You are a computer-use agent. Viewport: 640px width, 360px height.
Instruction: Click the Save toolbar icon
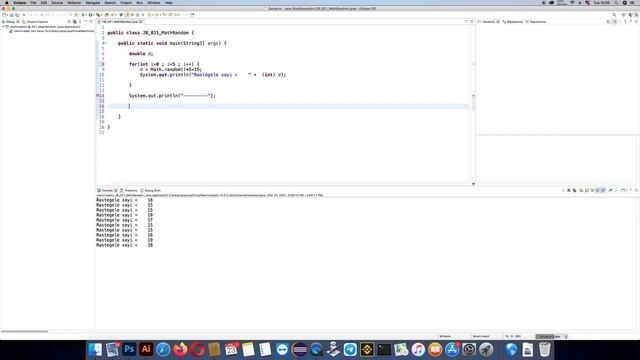point(12,15)
